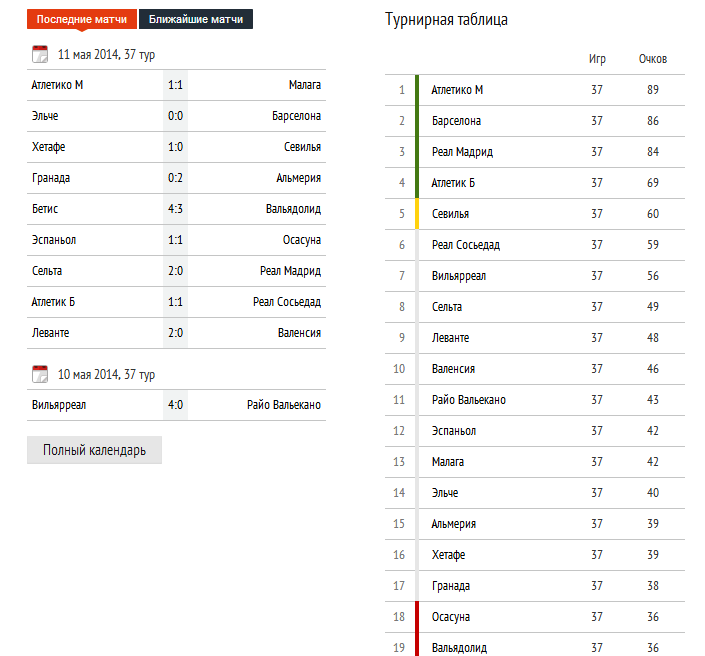Switch to Последние матчи tab
Image resolution: width=705 pixels, height=656 pixels.
coord(82,20)
